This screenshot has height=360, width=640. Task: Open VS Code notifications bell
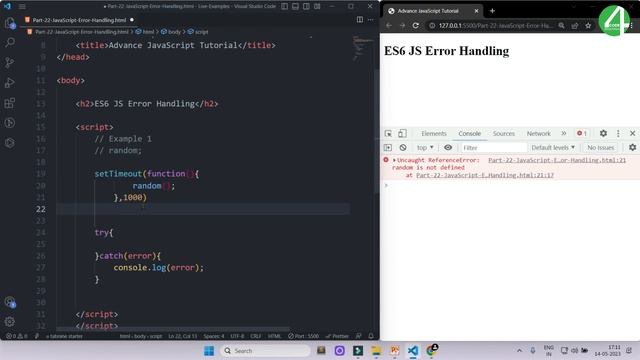[371, 336]
